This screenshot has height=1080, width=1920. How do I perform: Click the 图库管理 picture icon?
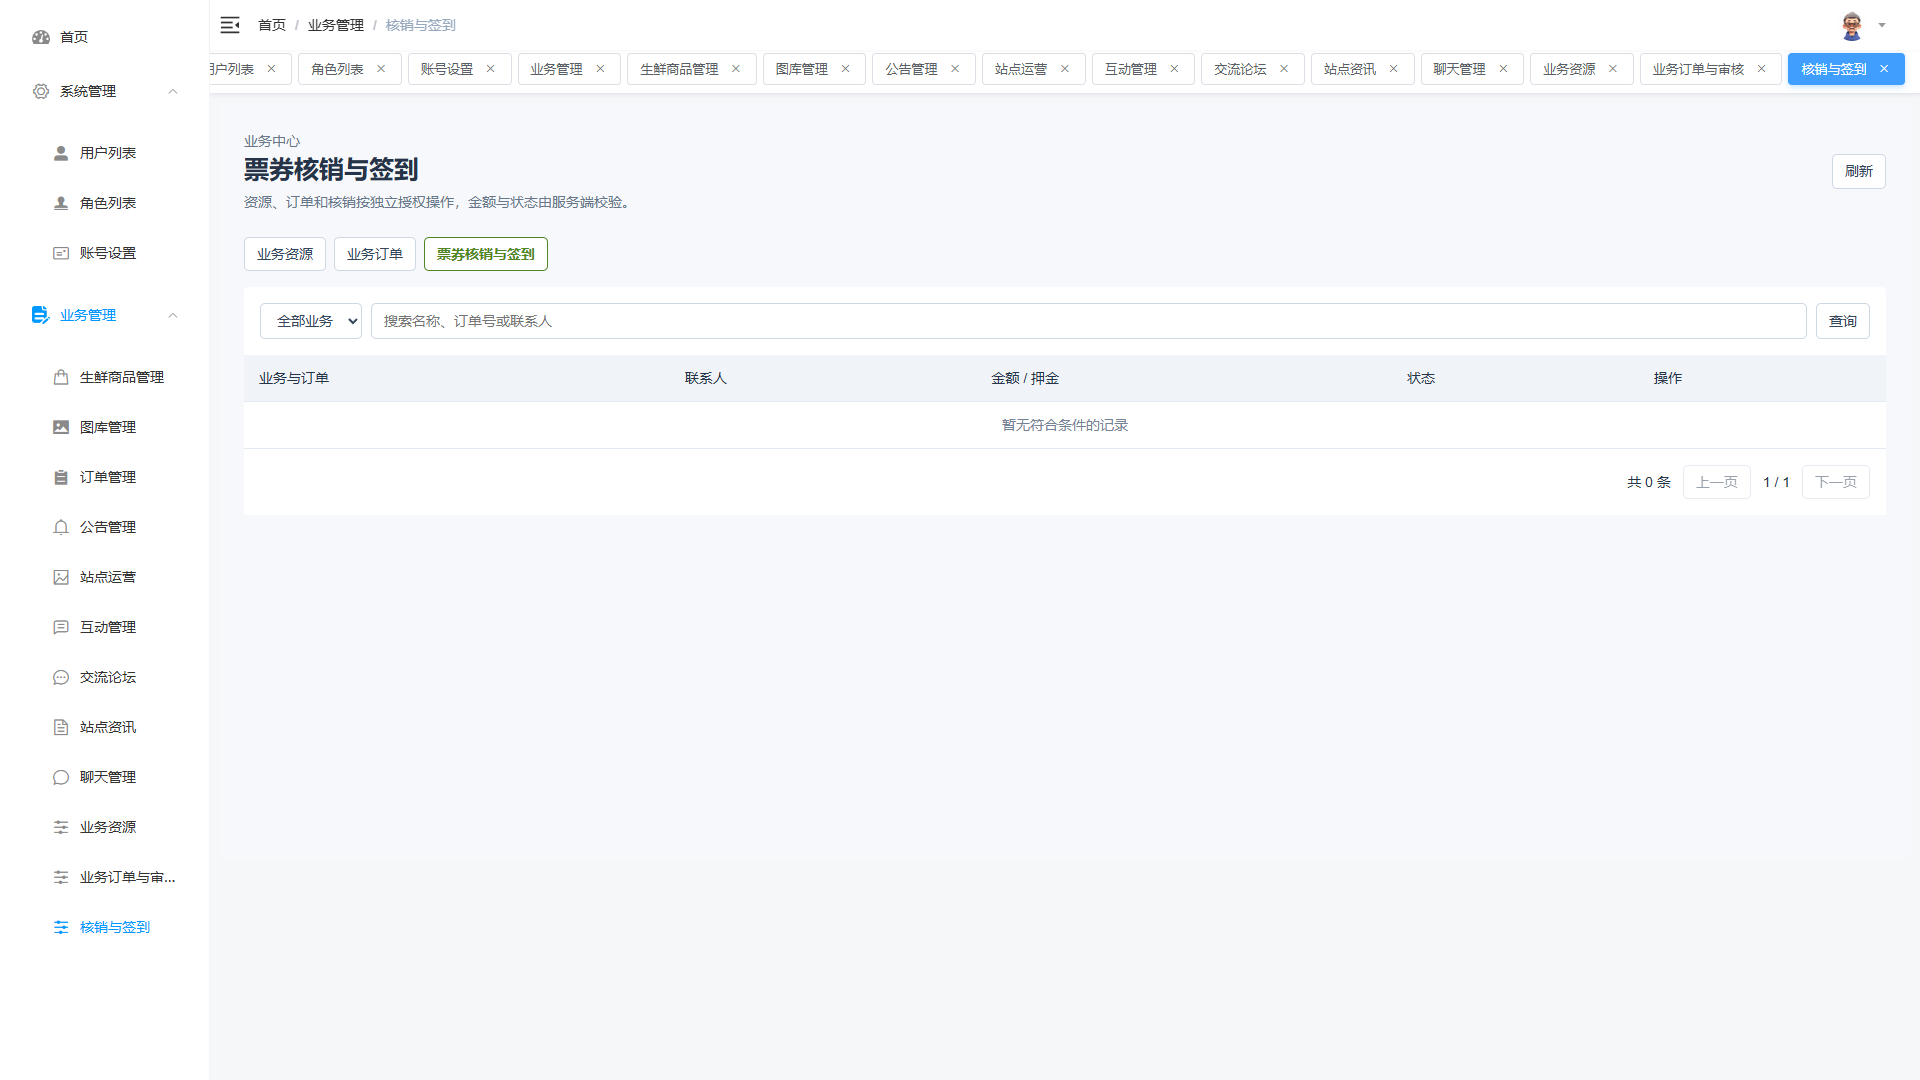61,427
